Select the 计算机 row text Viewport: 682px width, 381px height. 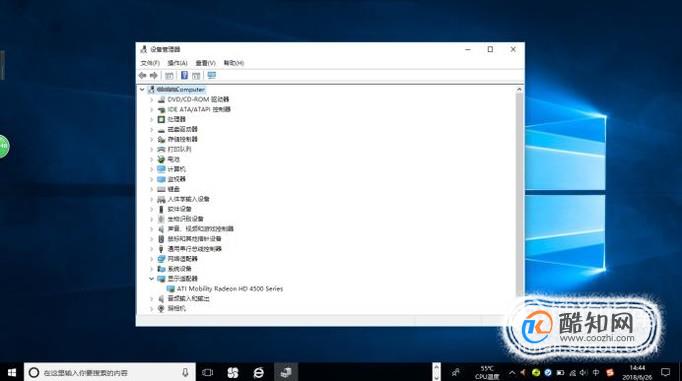point(177,169)
